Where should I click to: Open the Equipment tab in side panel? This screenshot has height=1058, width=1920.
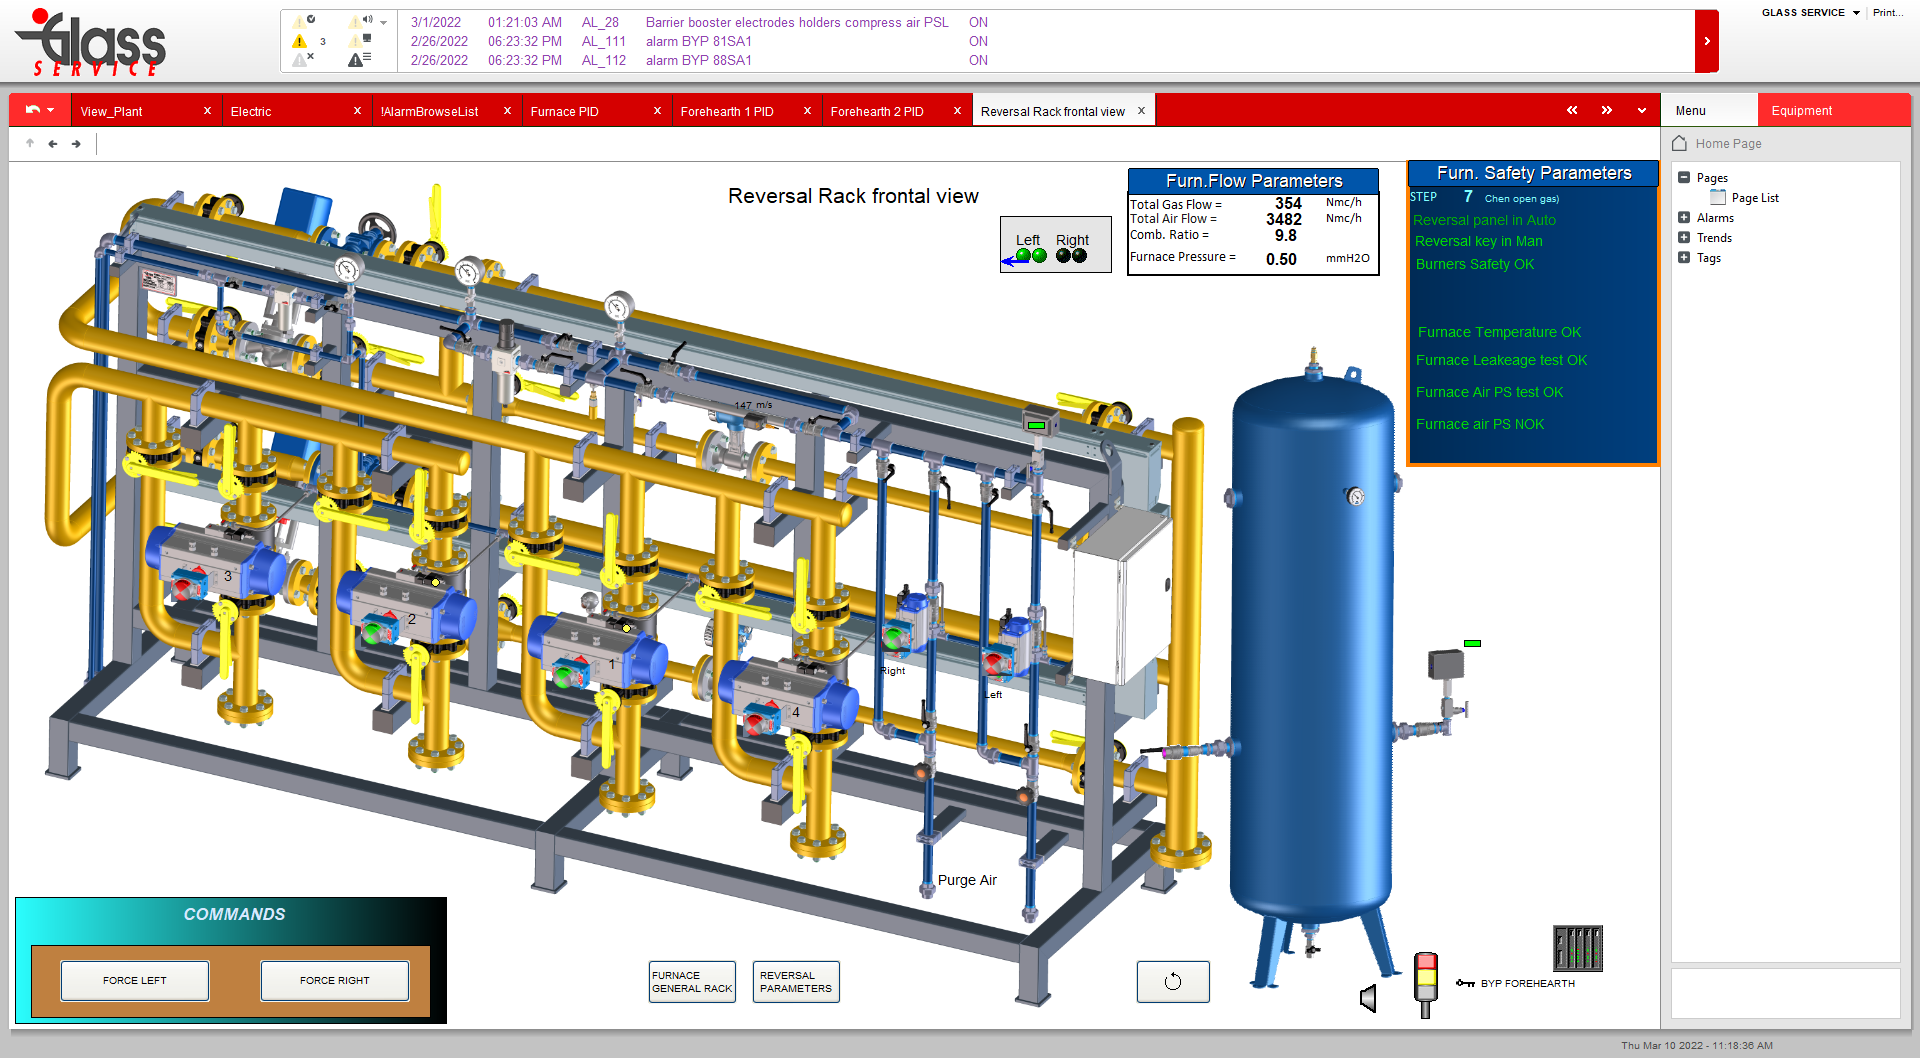pyautogui.click(x=1802, y=111)
